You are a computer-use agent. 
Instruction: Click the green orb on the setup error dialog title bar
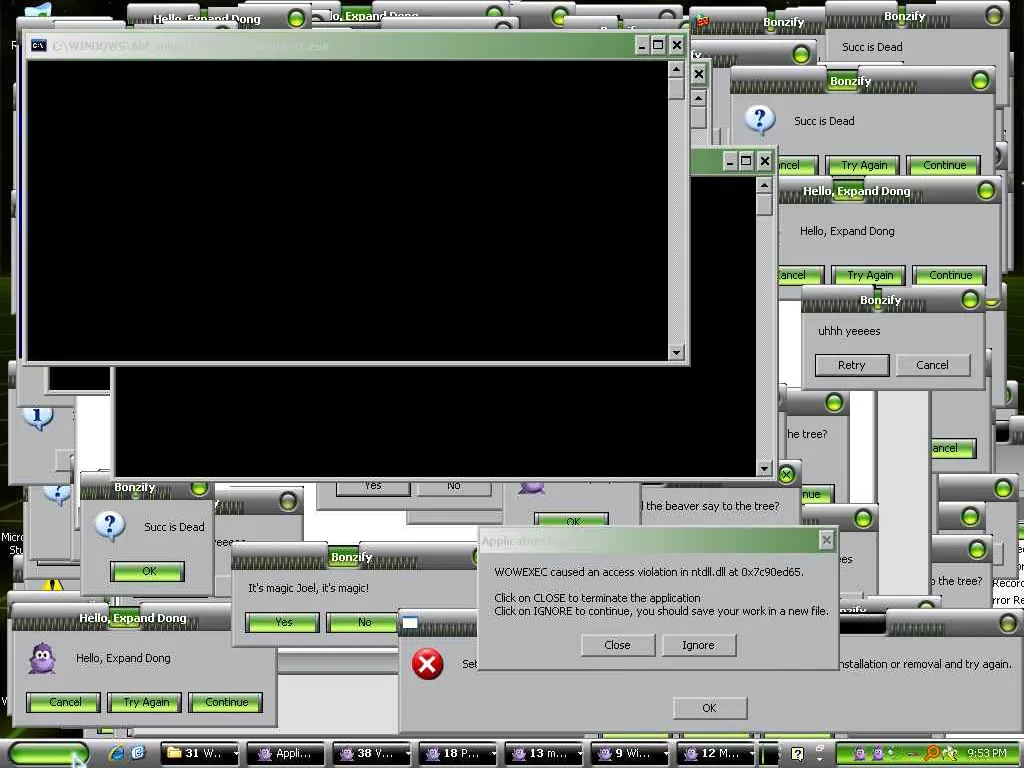(1008, 624)
